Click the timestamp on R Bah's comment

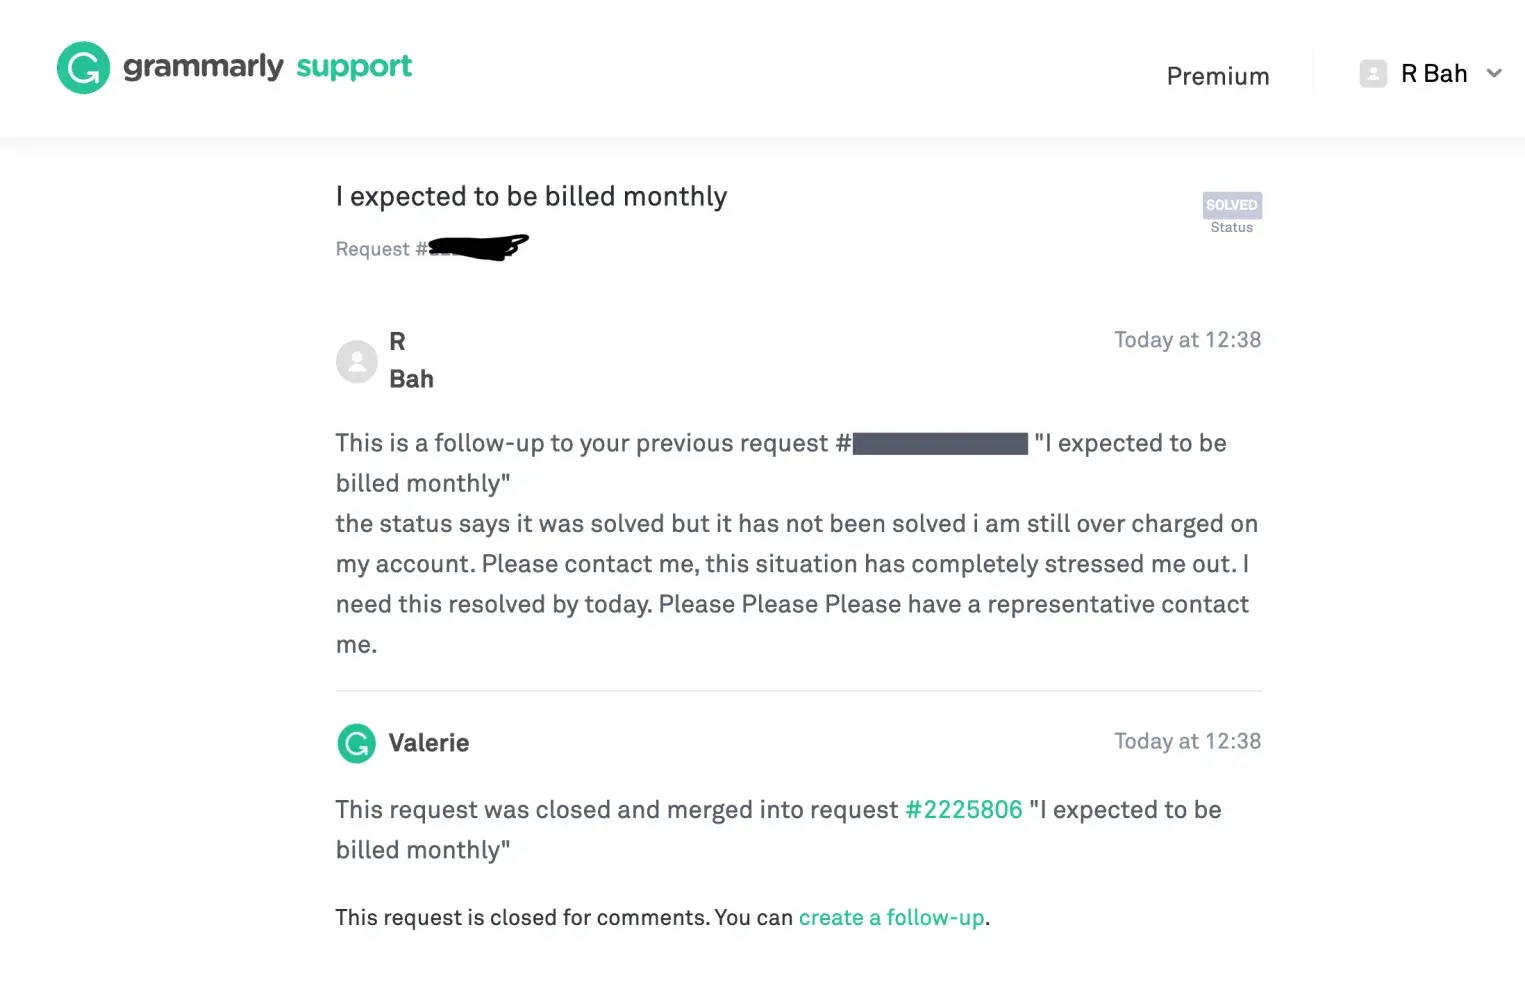point(1187,340)
